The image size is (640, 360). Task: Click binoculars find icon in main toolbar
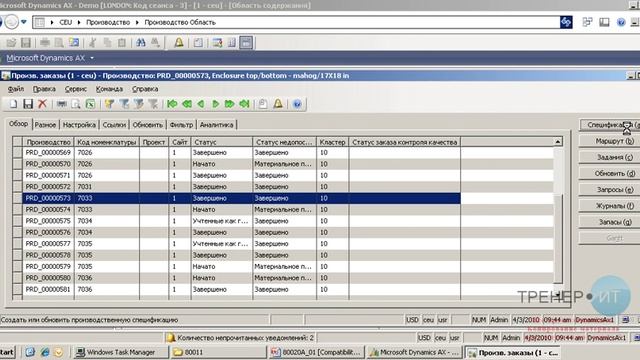point(141,42)
